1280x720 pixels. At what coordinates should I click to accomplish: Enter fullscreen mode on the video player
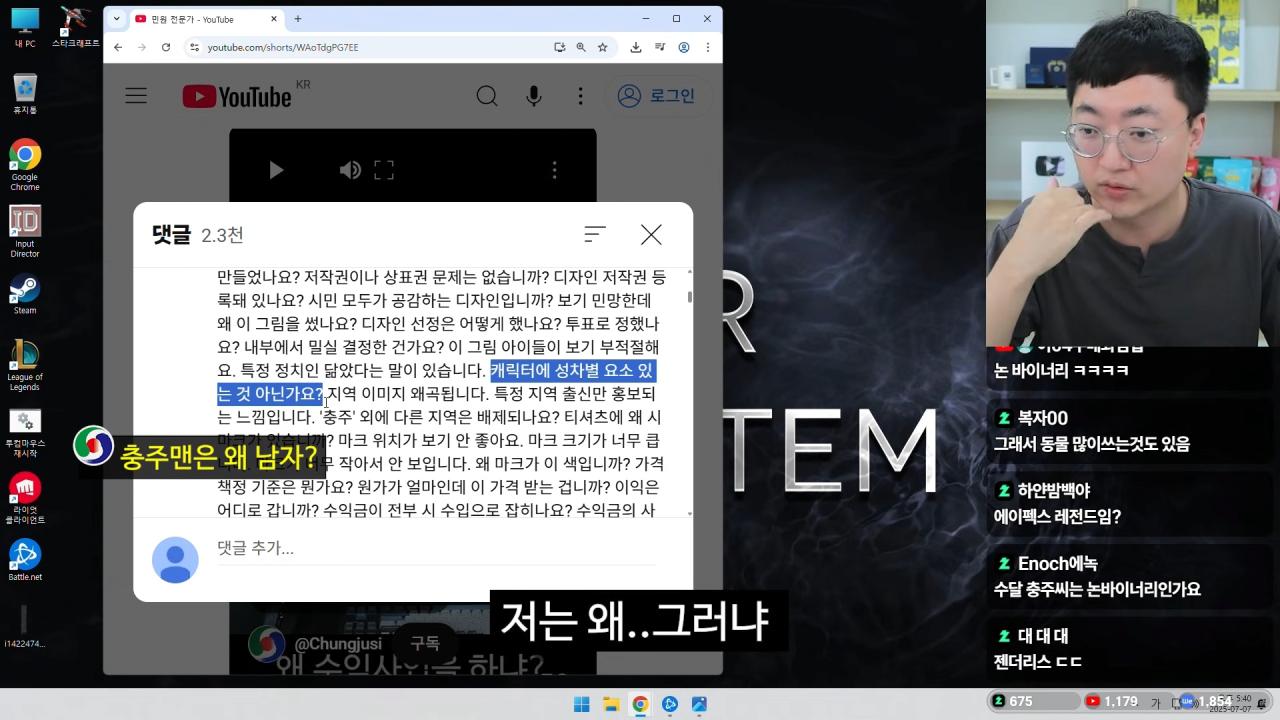click(384, 170)
